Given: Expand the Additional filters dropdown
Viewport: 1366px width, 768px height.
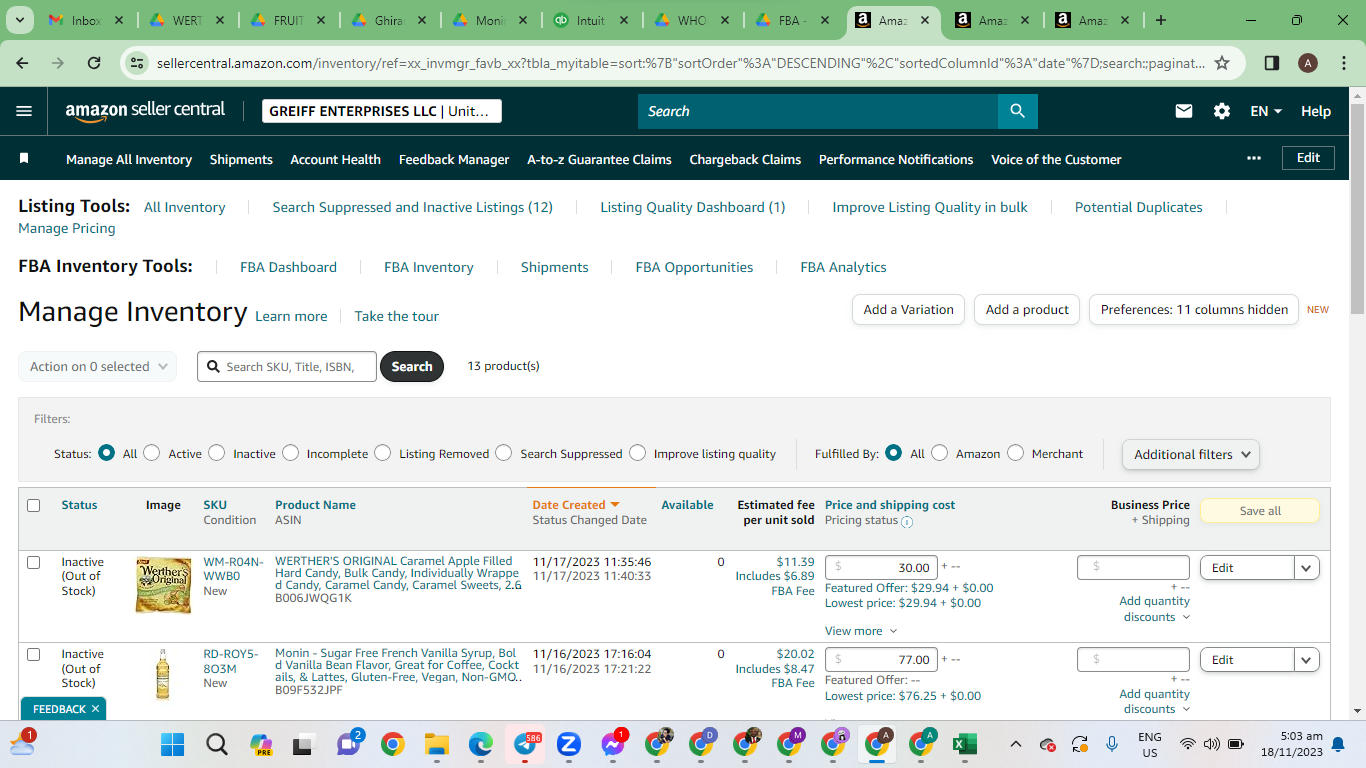Looking at the screenshot, I should [1191, 454].
